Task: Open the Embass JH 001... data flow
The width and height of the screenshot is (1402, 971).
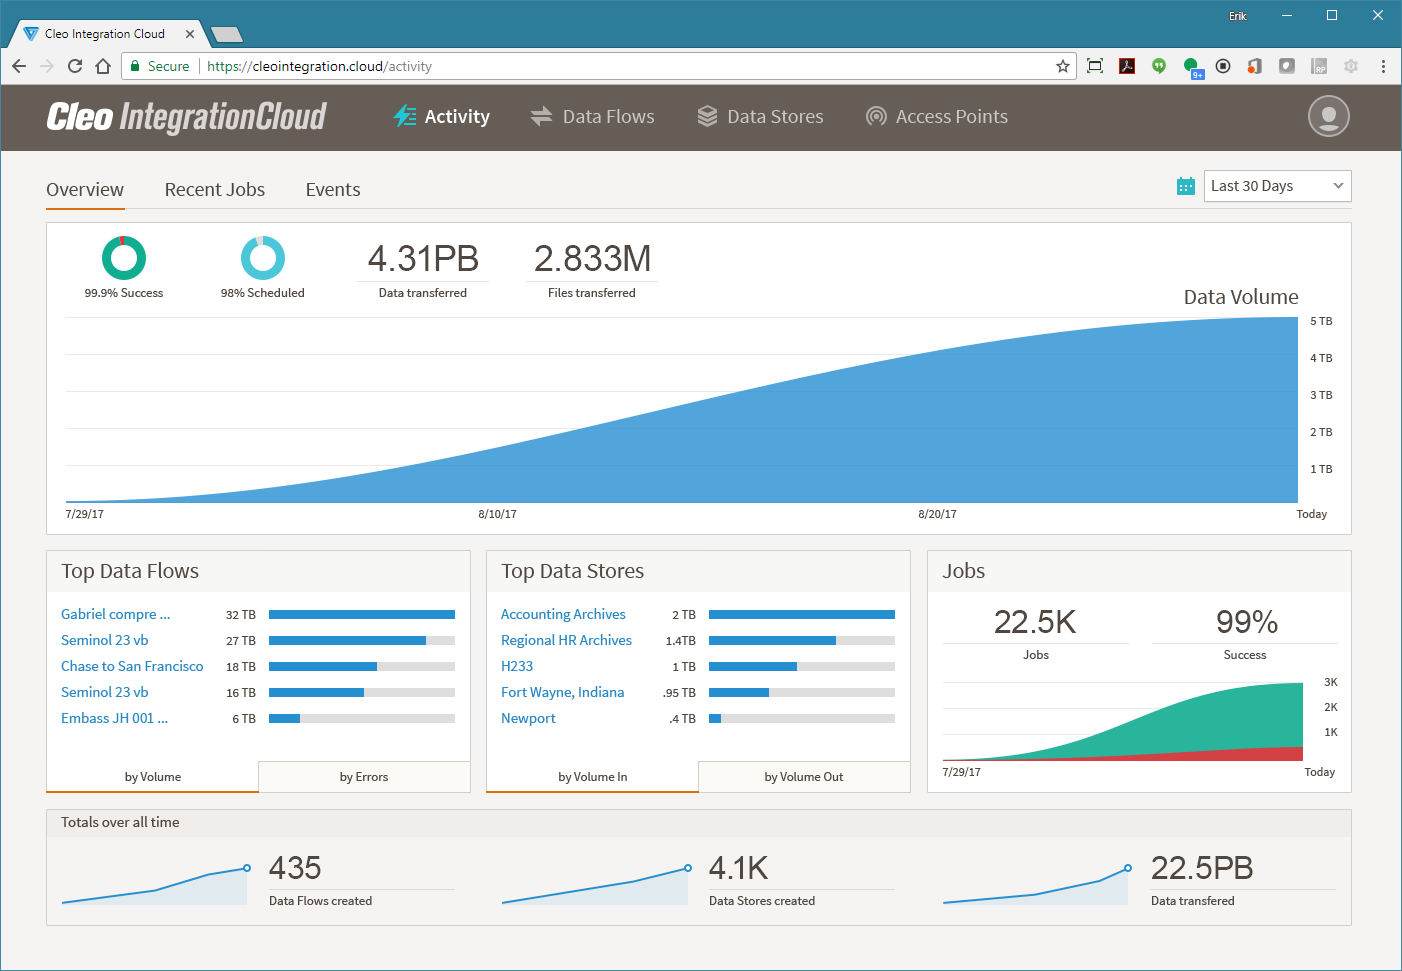Action: 114,718
